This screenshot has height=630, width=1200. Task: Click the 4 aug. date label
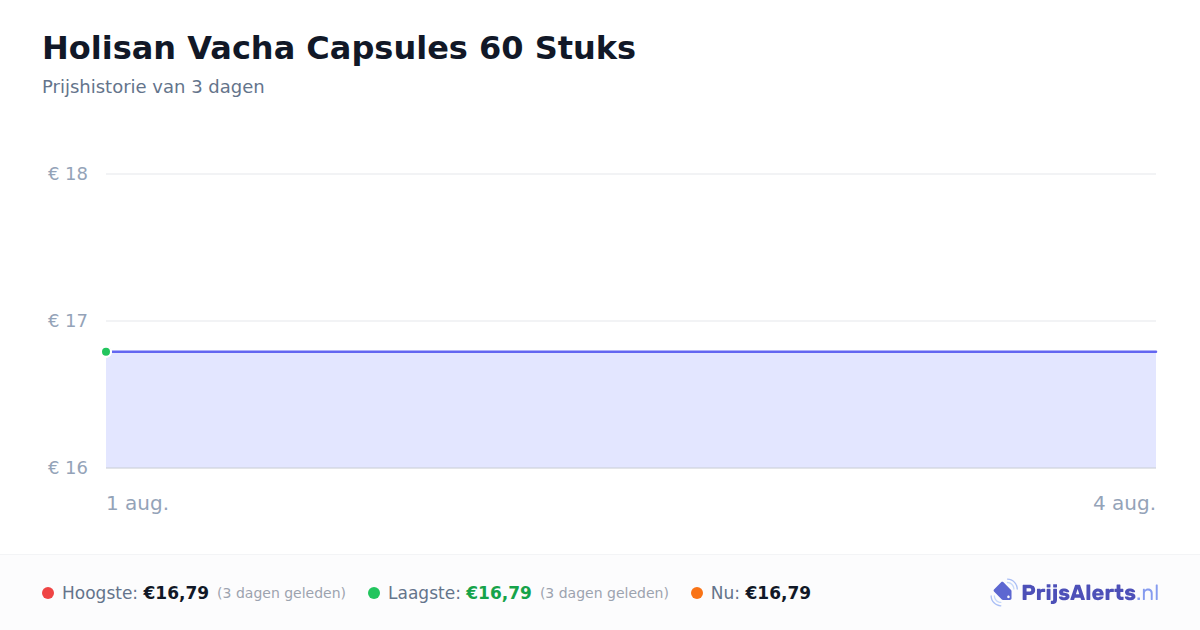(1124, 504)
